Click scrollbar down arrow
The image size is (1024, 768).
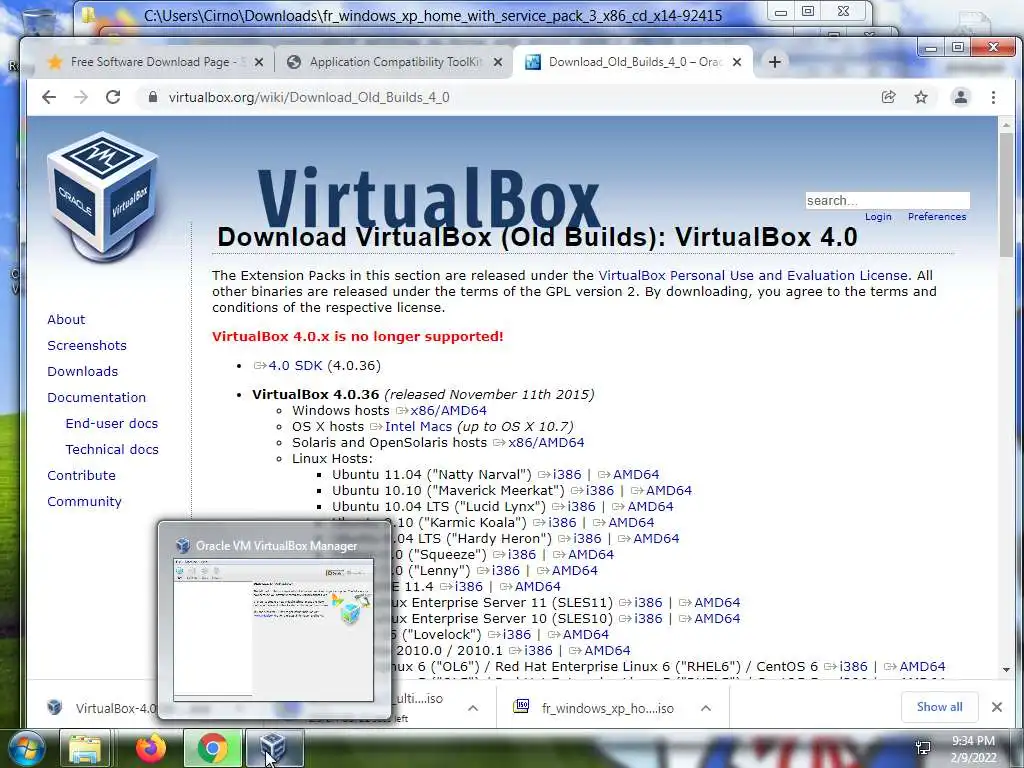(1006, 669)
